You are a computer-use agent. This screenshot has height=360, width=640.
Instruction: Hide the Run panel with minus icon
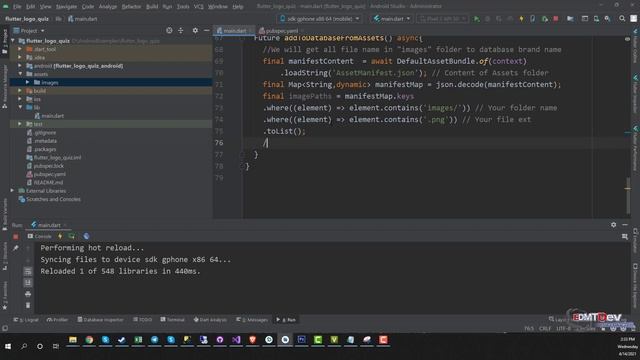coord(625,225)
